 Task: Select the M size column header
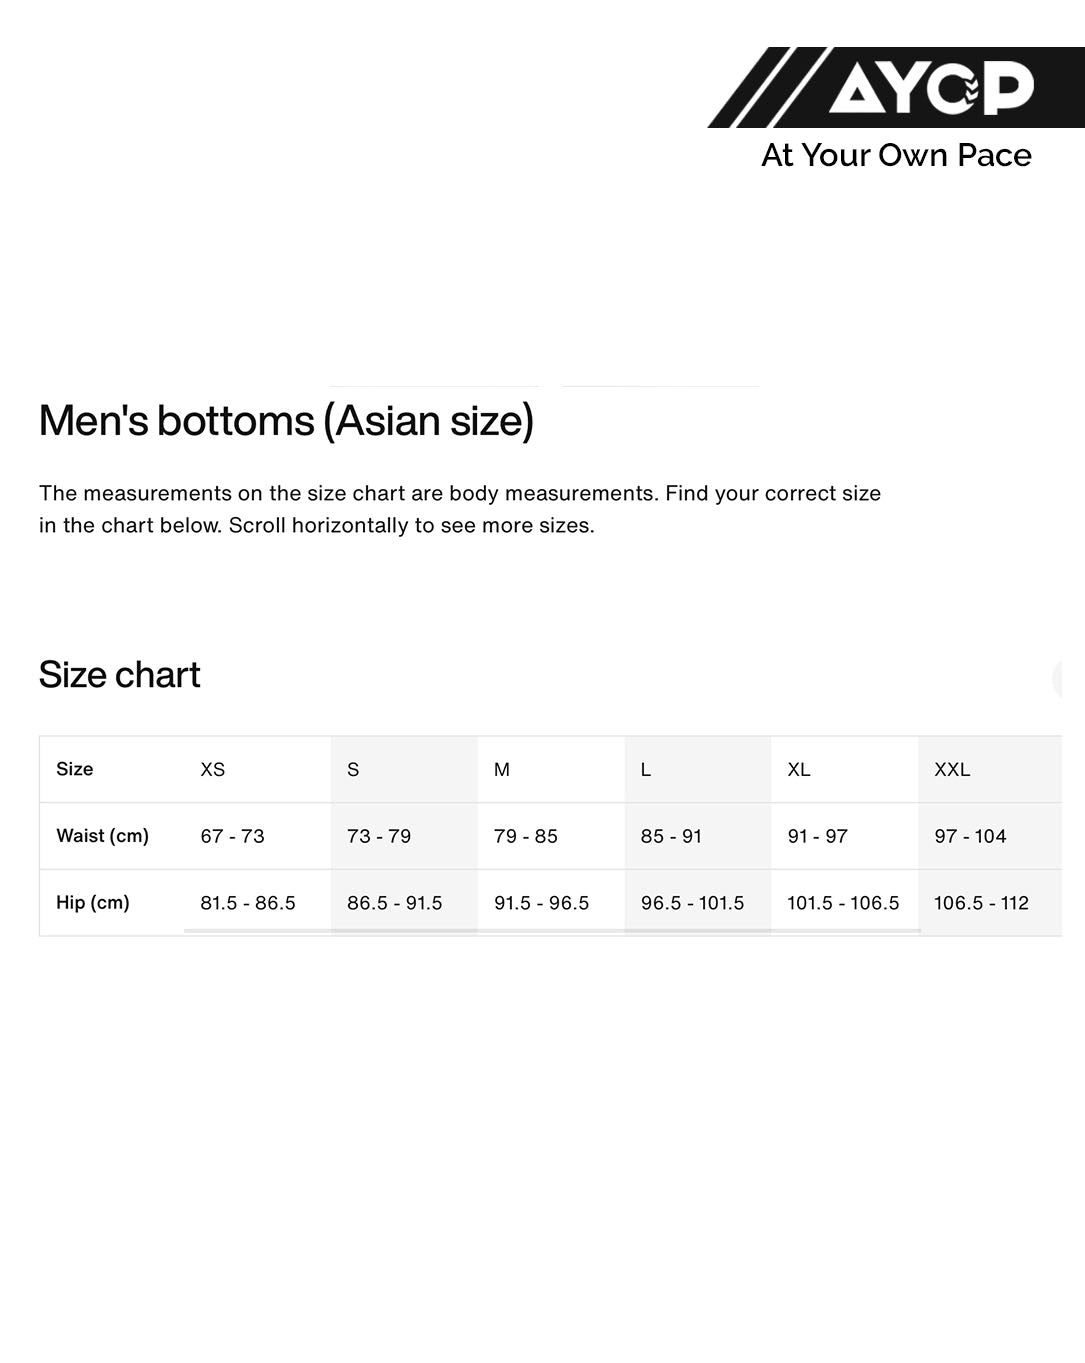point(502,769)
